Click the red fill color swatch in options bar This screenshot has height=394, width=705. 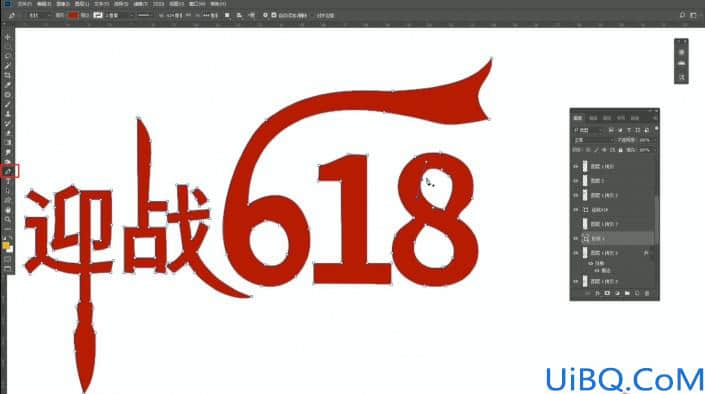coord(73,15)
